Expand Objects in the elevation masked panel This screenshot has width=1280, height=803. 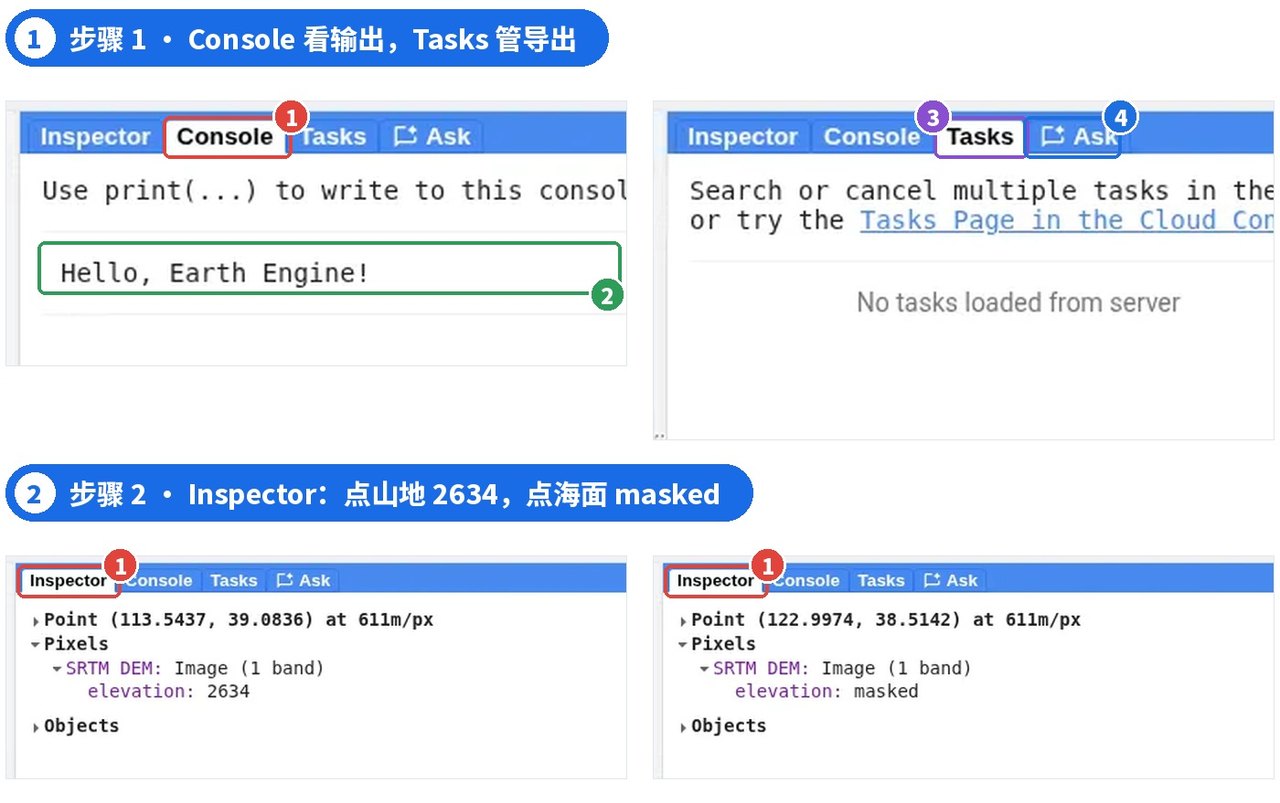[684, 727]
